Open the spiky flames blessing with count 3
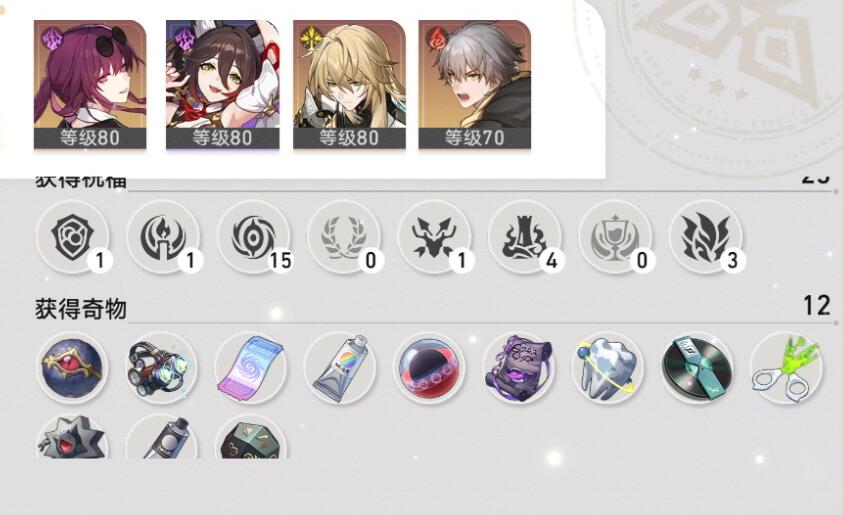Screen dimensions: 843x515 [x=705, y=237]
